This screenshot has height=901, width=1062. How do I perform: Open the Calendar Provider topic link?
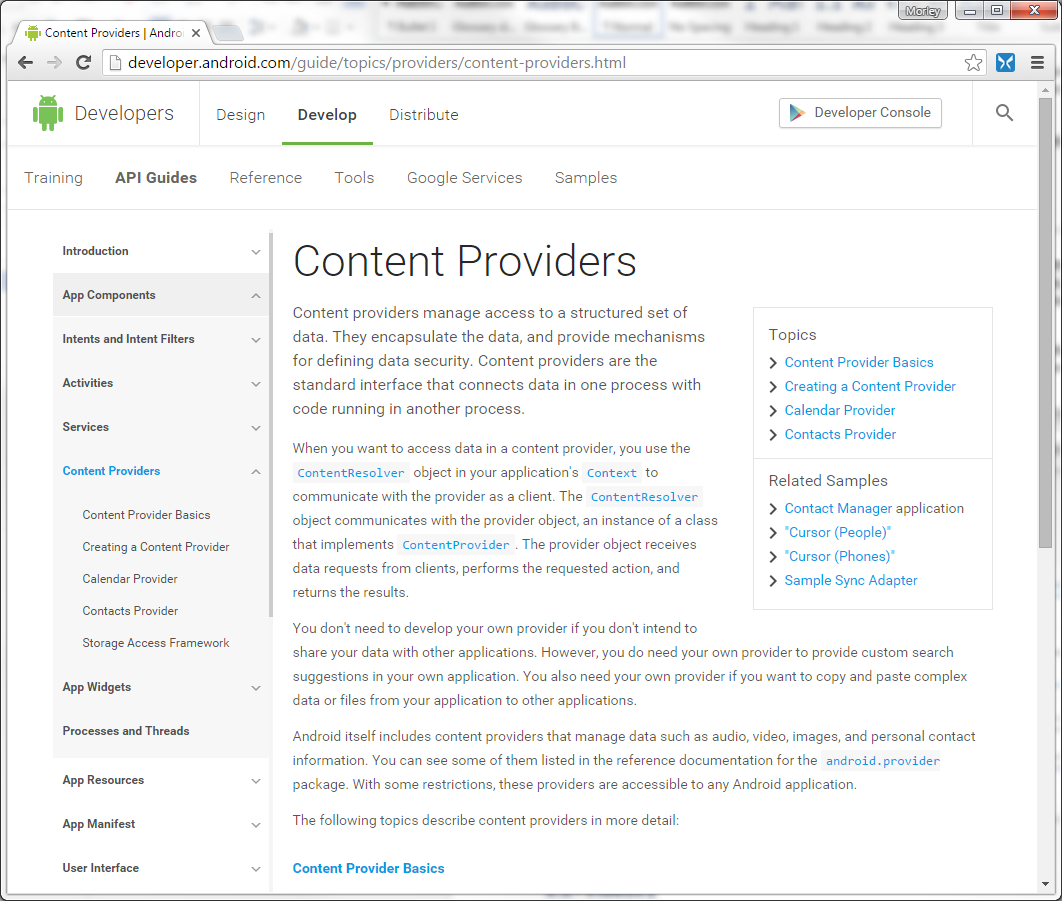839,410
